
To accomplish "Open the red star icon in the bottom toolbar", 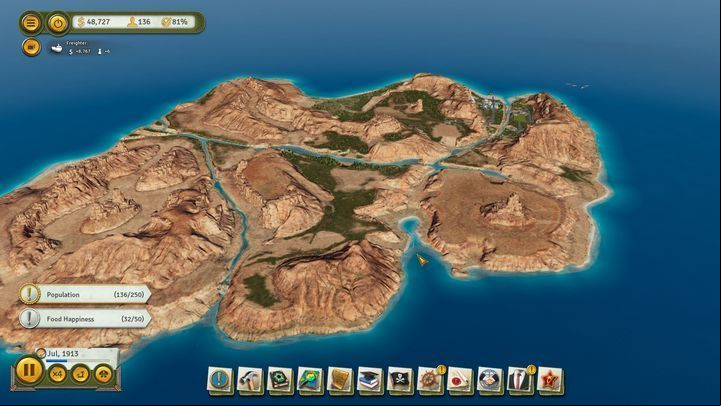I will (x=549, y=380).
